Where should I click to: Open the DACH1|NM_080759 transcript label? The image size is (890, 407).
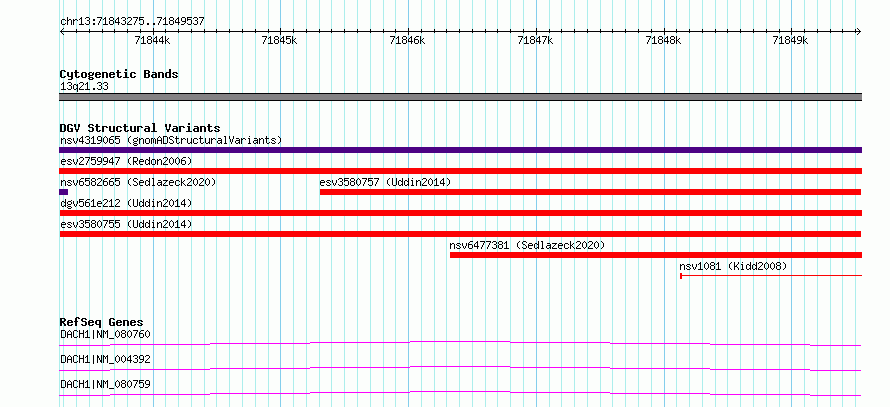[106, 384]
